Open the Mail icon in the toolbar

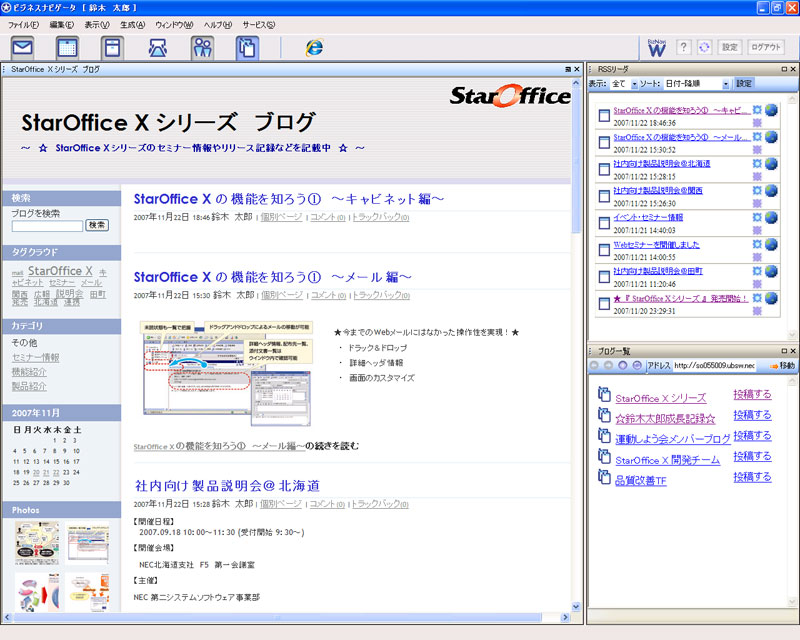[x=22, y=48]
